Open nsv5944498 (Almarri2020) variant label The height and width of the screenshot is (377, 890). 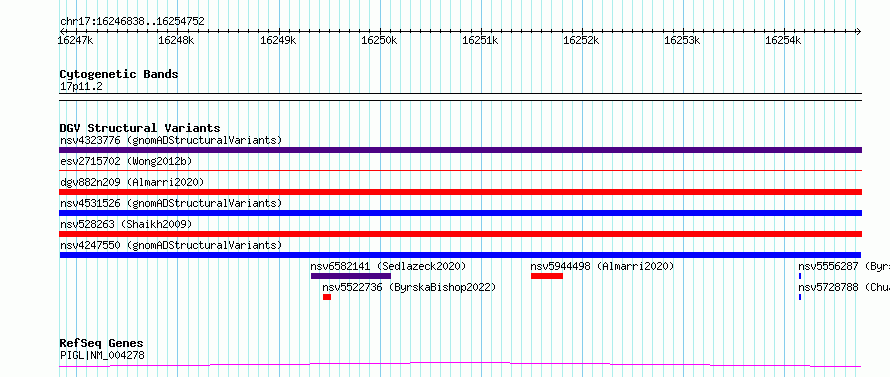602,266
